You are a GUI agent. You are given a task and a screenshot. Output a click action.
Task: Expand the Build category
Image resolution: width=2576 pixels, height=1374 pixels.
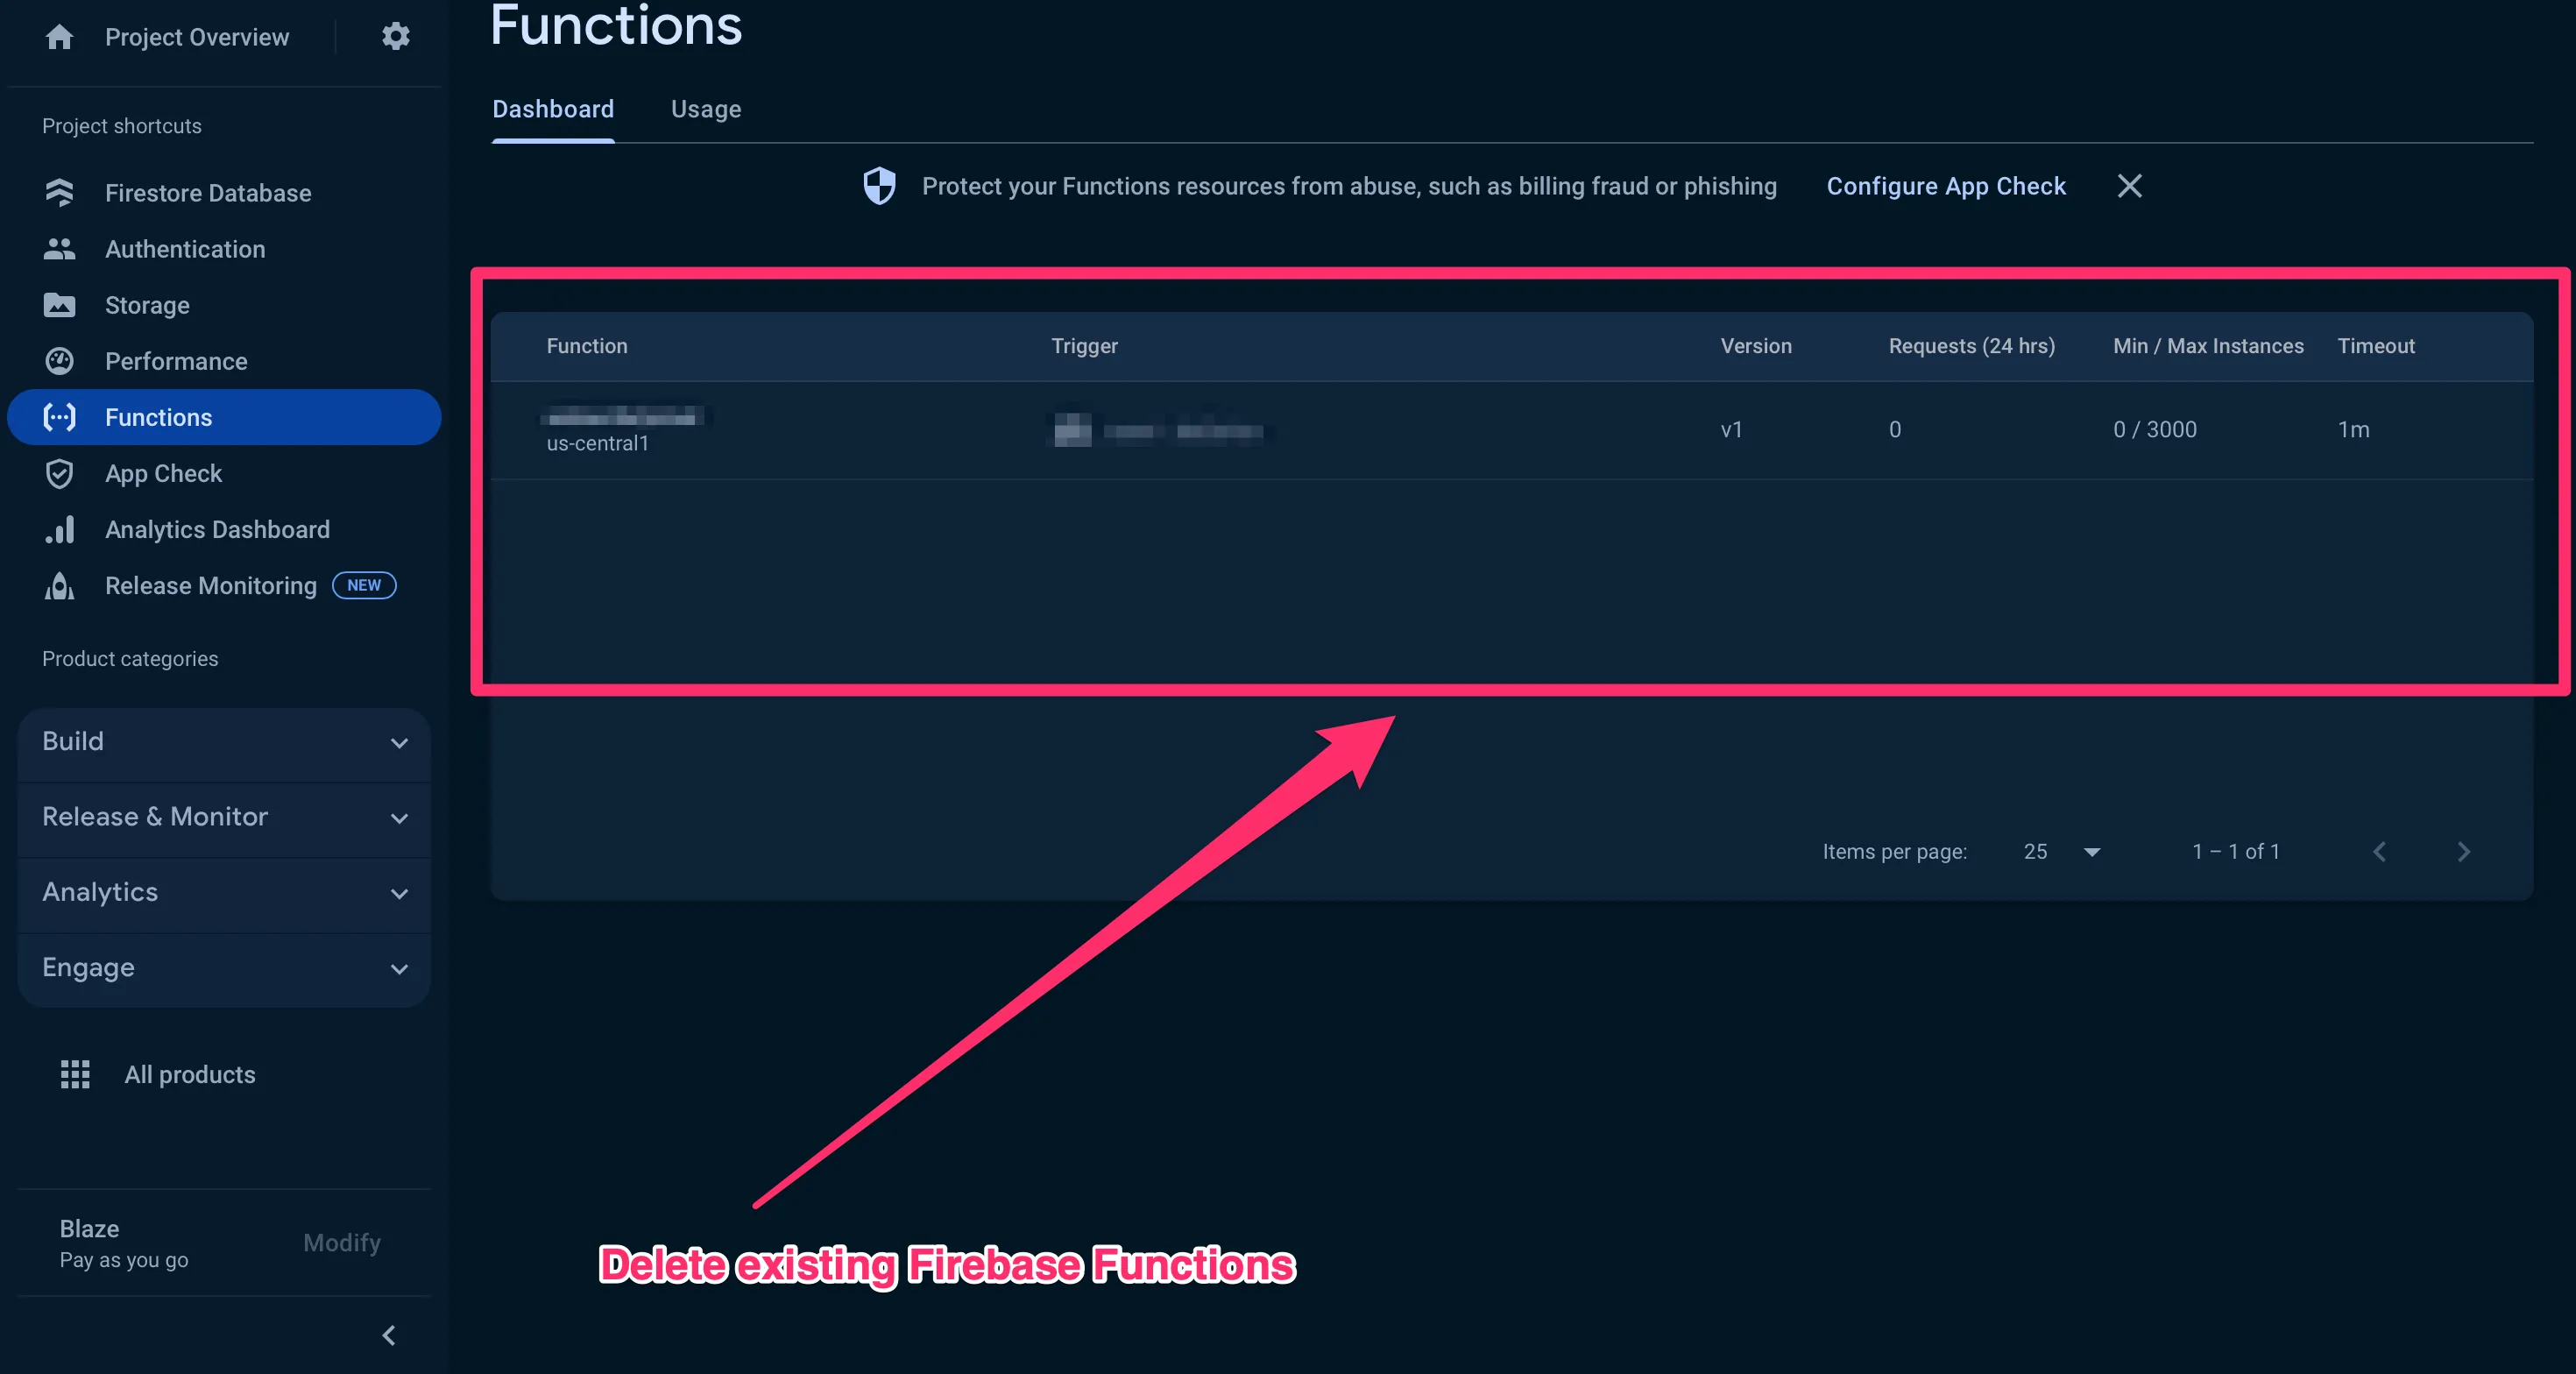pyautogui.click(x=224, y=743)
